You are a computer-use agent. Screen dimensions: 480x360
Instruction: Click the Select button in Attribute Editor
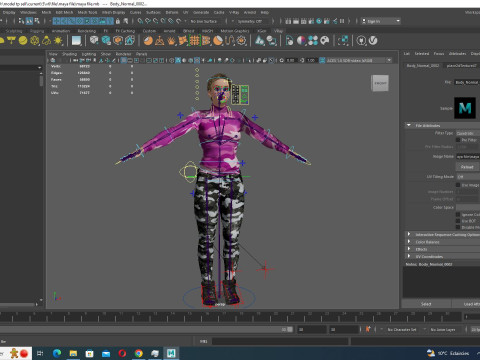tap(426, 304)
